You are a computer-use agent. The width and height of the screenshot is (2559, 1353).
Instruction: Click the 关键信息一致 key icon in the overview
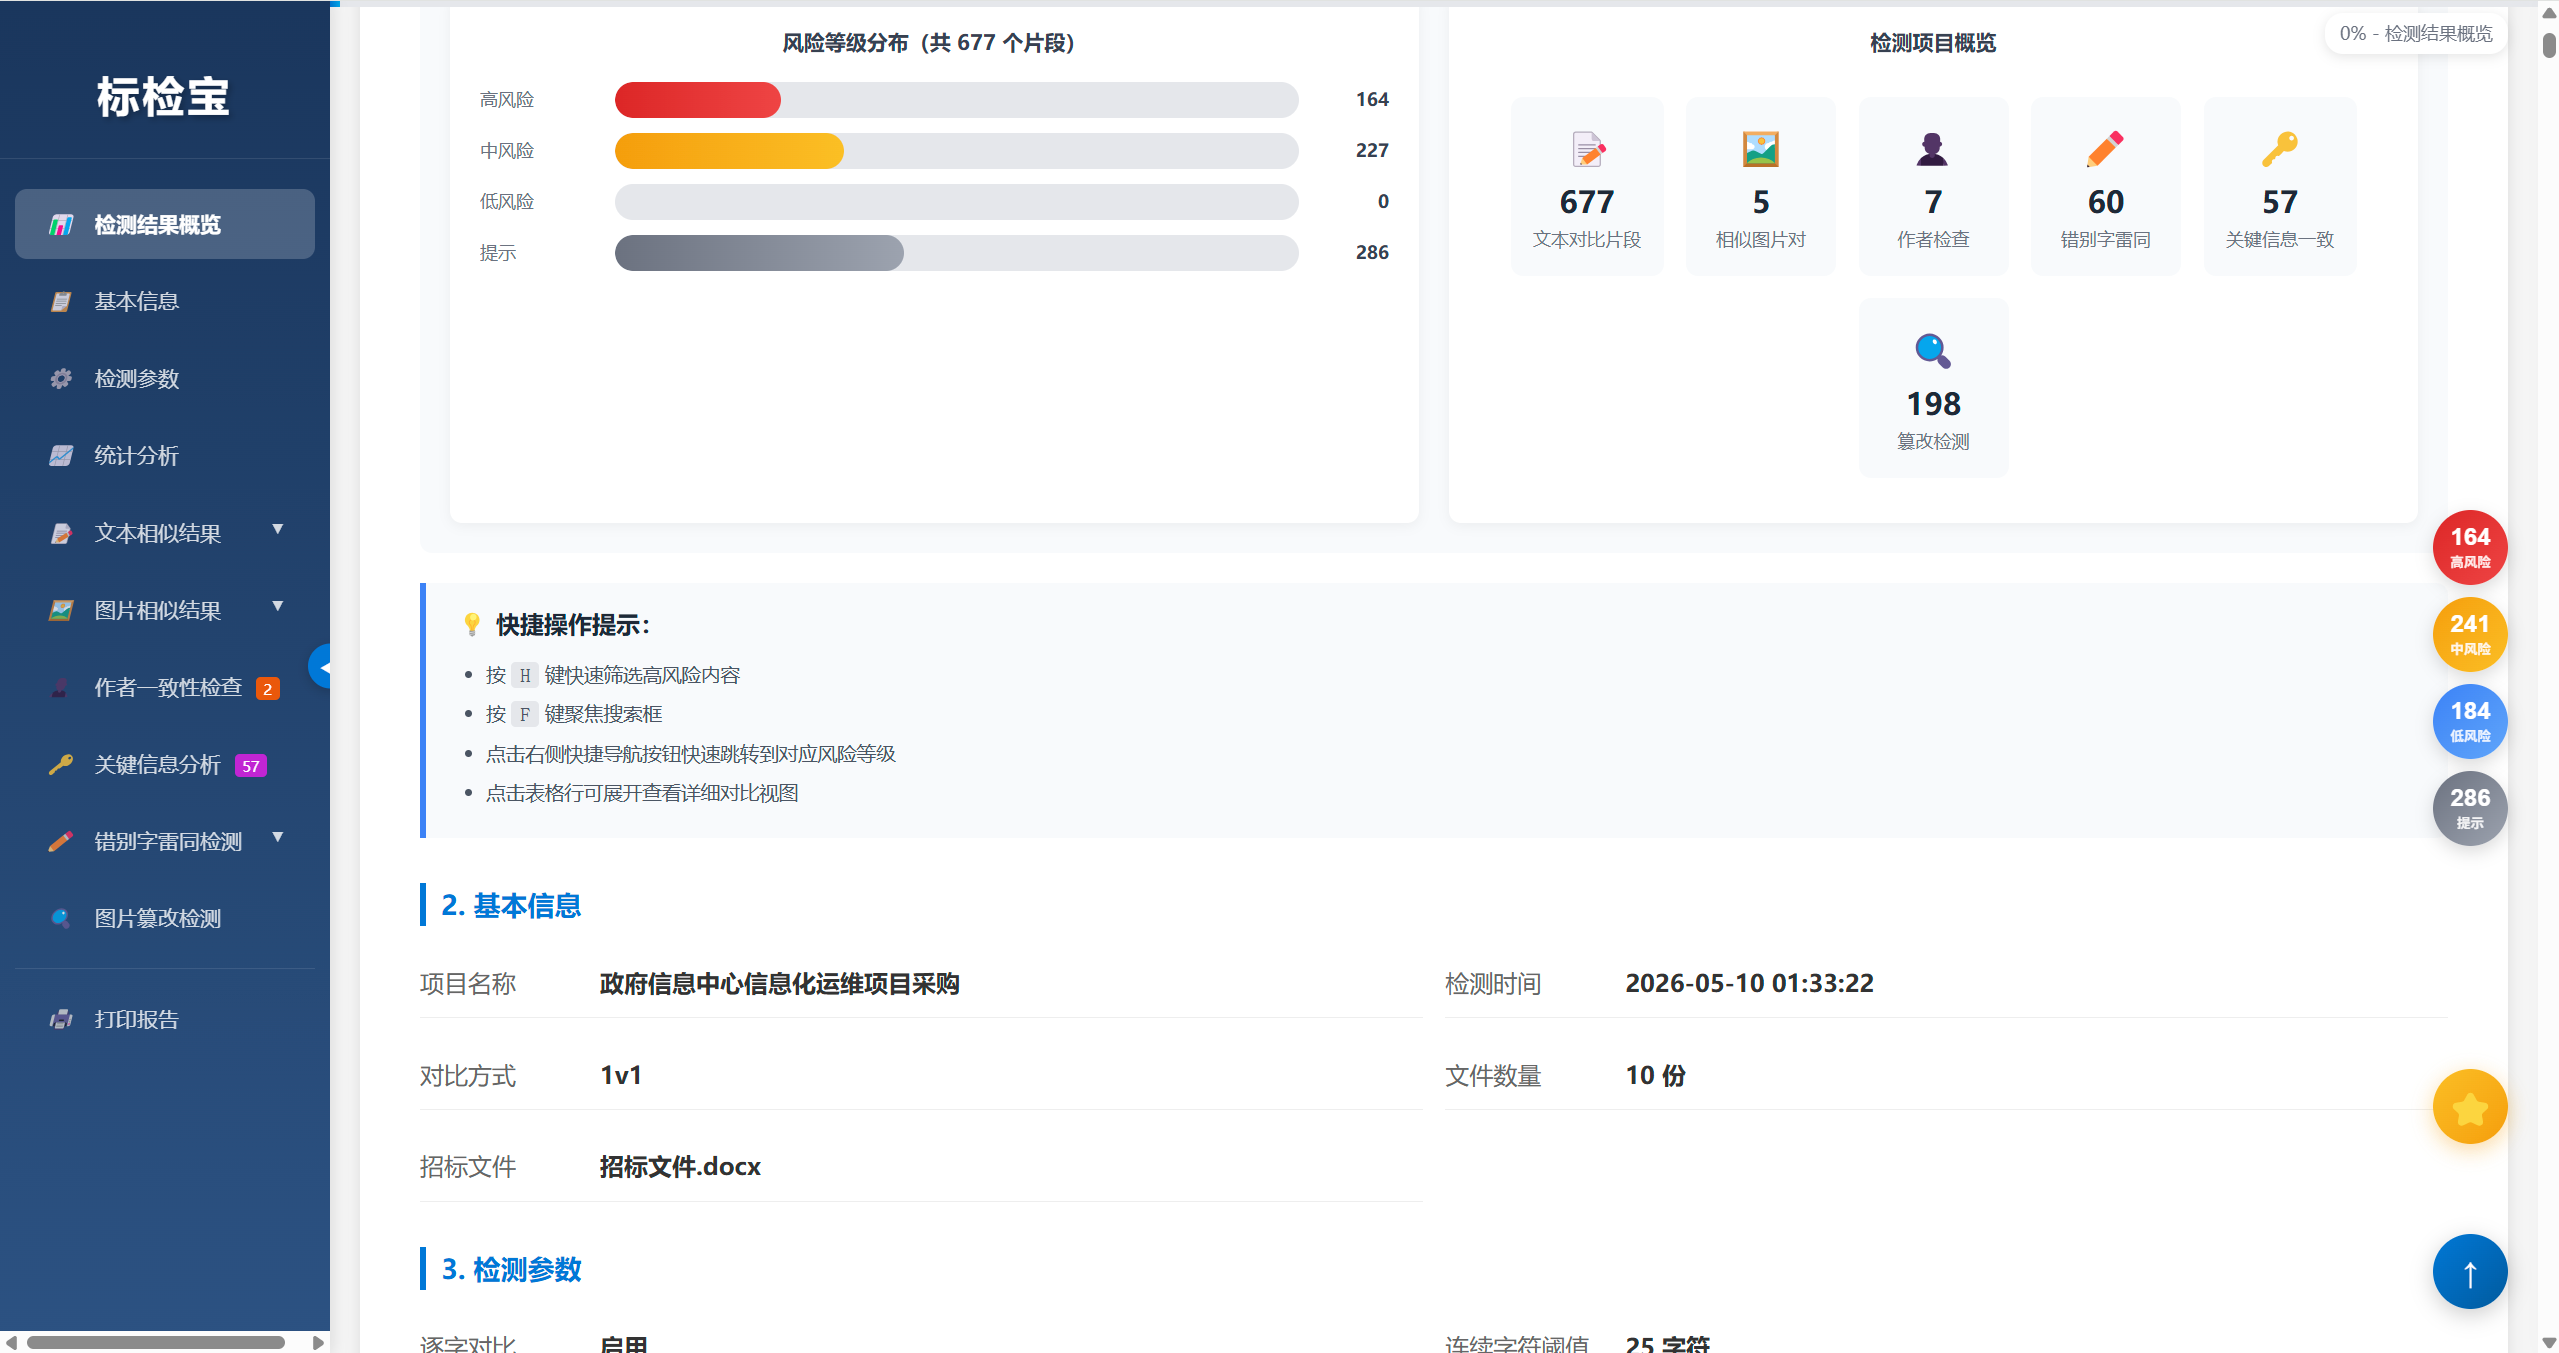click(x=2279, y=149)
